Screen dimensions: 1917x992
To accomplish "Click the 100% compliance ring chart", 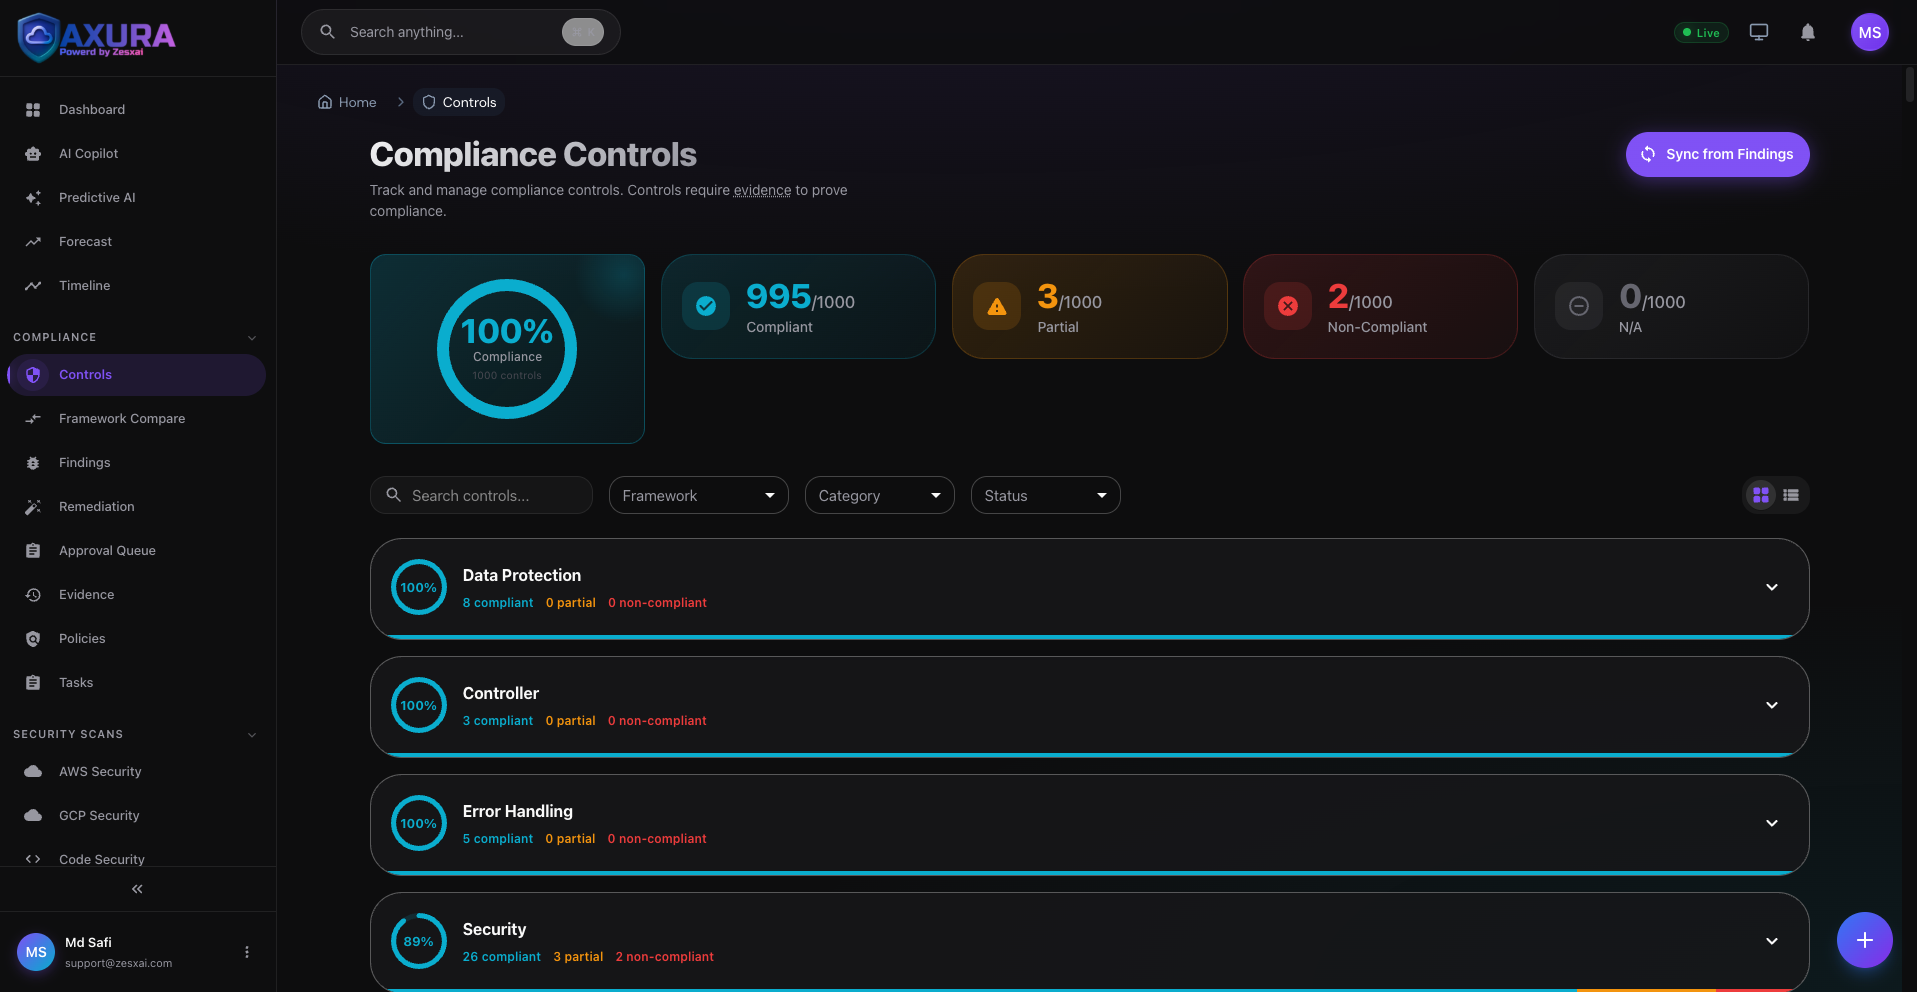I will [507, 349].
